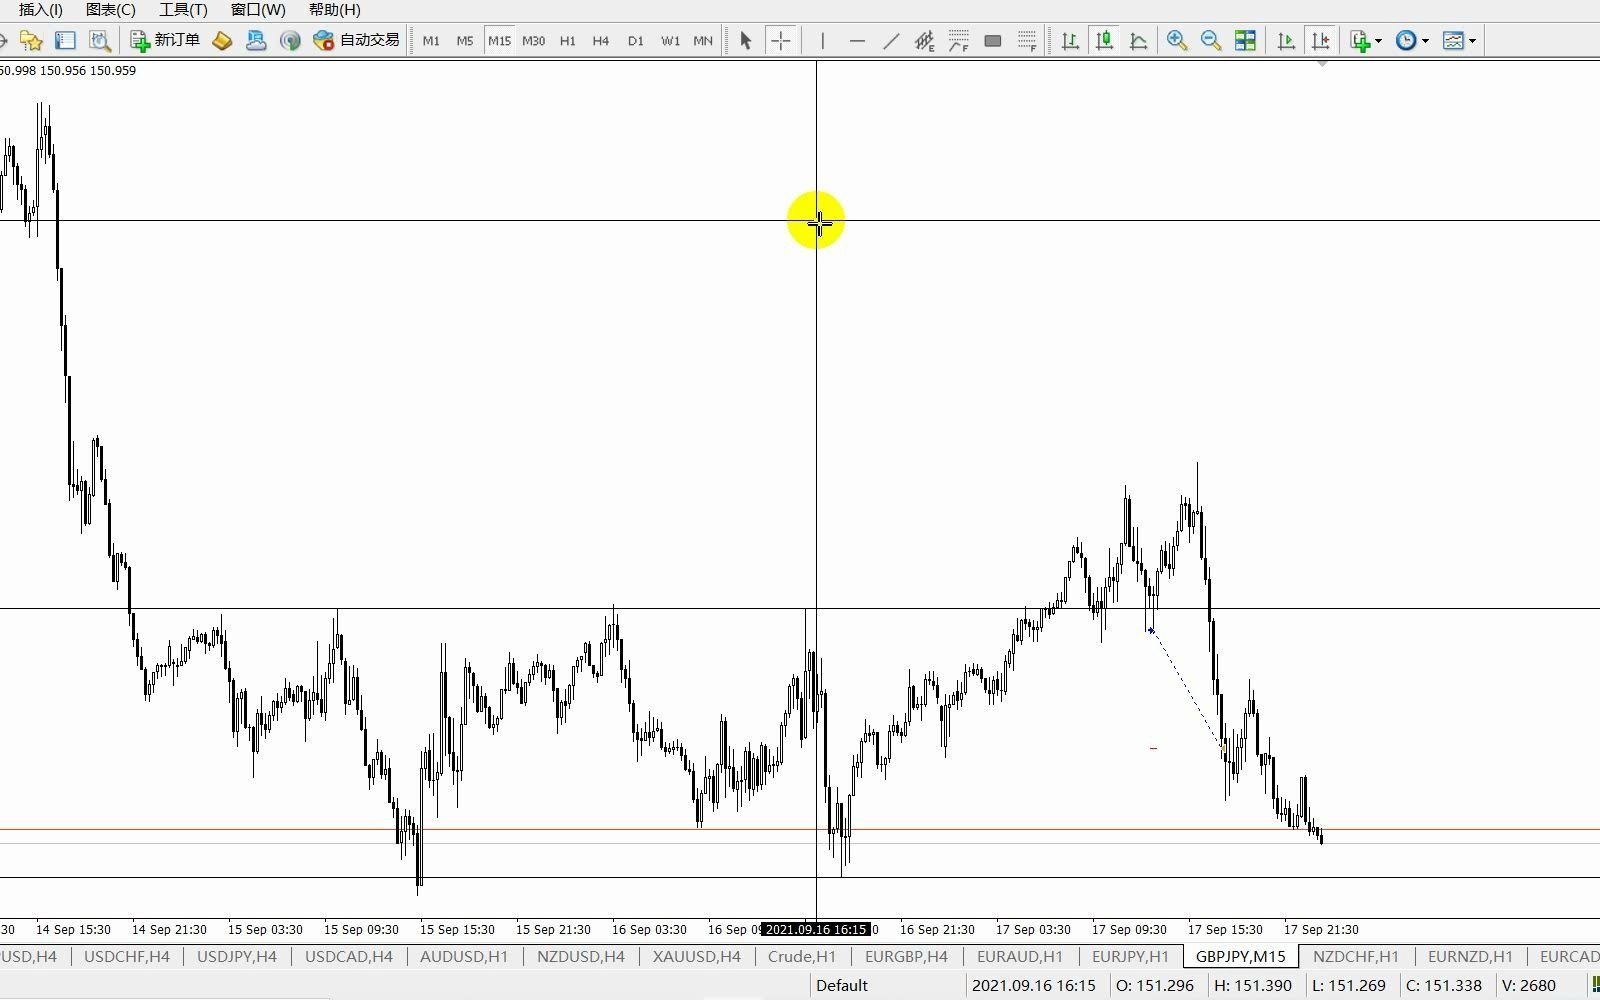The height and width of the screenshot is (1000, 1600).
Task: Switch timeframe to W1
Action: pyautogui.click(x=670, y=41)
